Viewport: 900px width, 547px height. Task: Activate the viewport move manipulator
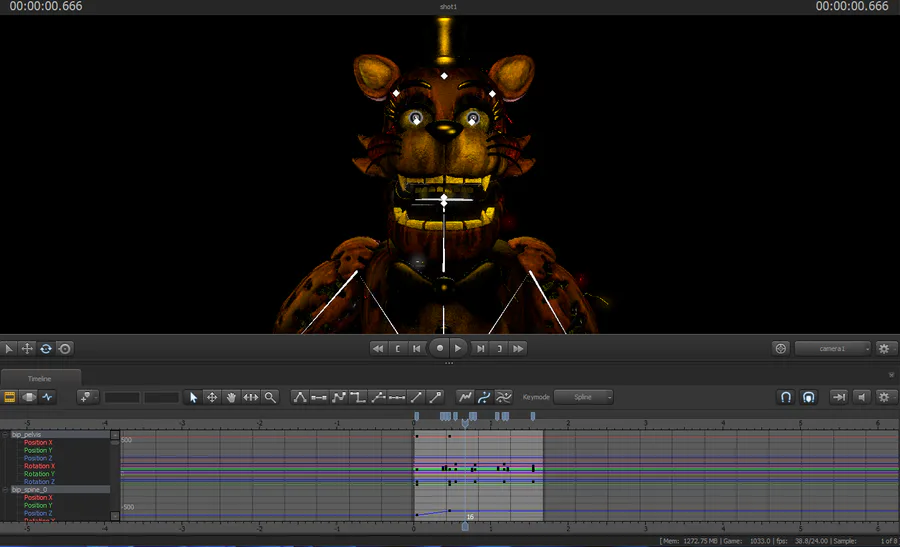(27, 348)
